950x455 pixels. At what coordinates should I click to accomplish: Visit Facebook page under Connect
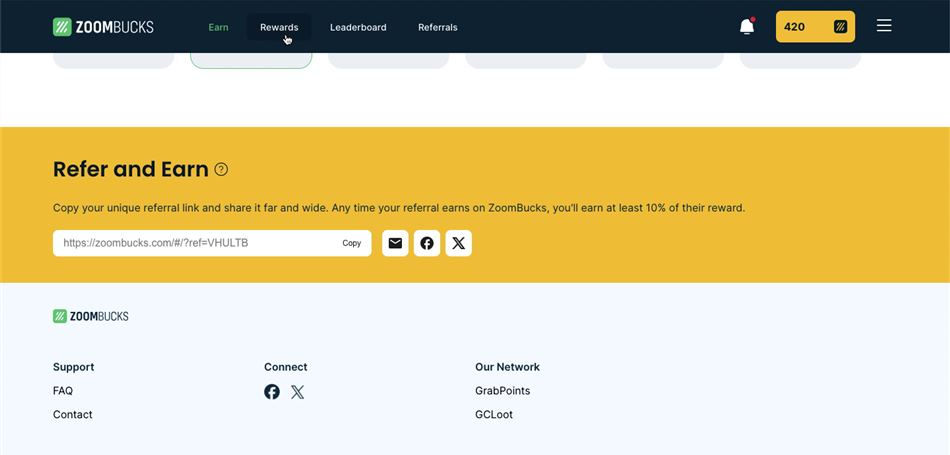pyautogui.click(x=272, y=392)
